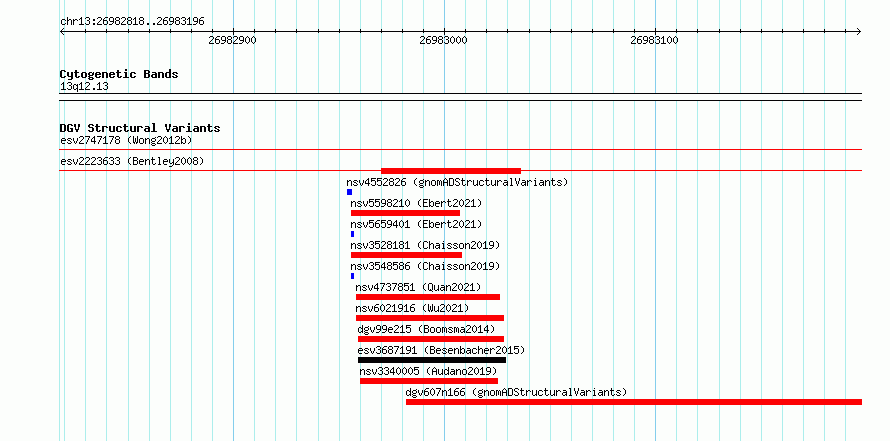Image resolution: width=890 pixels, height=441 pixels.
Task: Click red bar under nsv3528181
Action: tap(406, 255)
